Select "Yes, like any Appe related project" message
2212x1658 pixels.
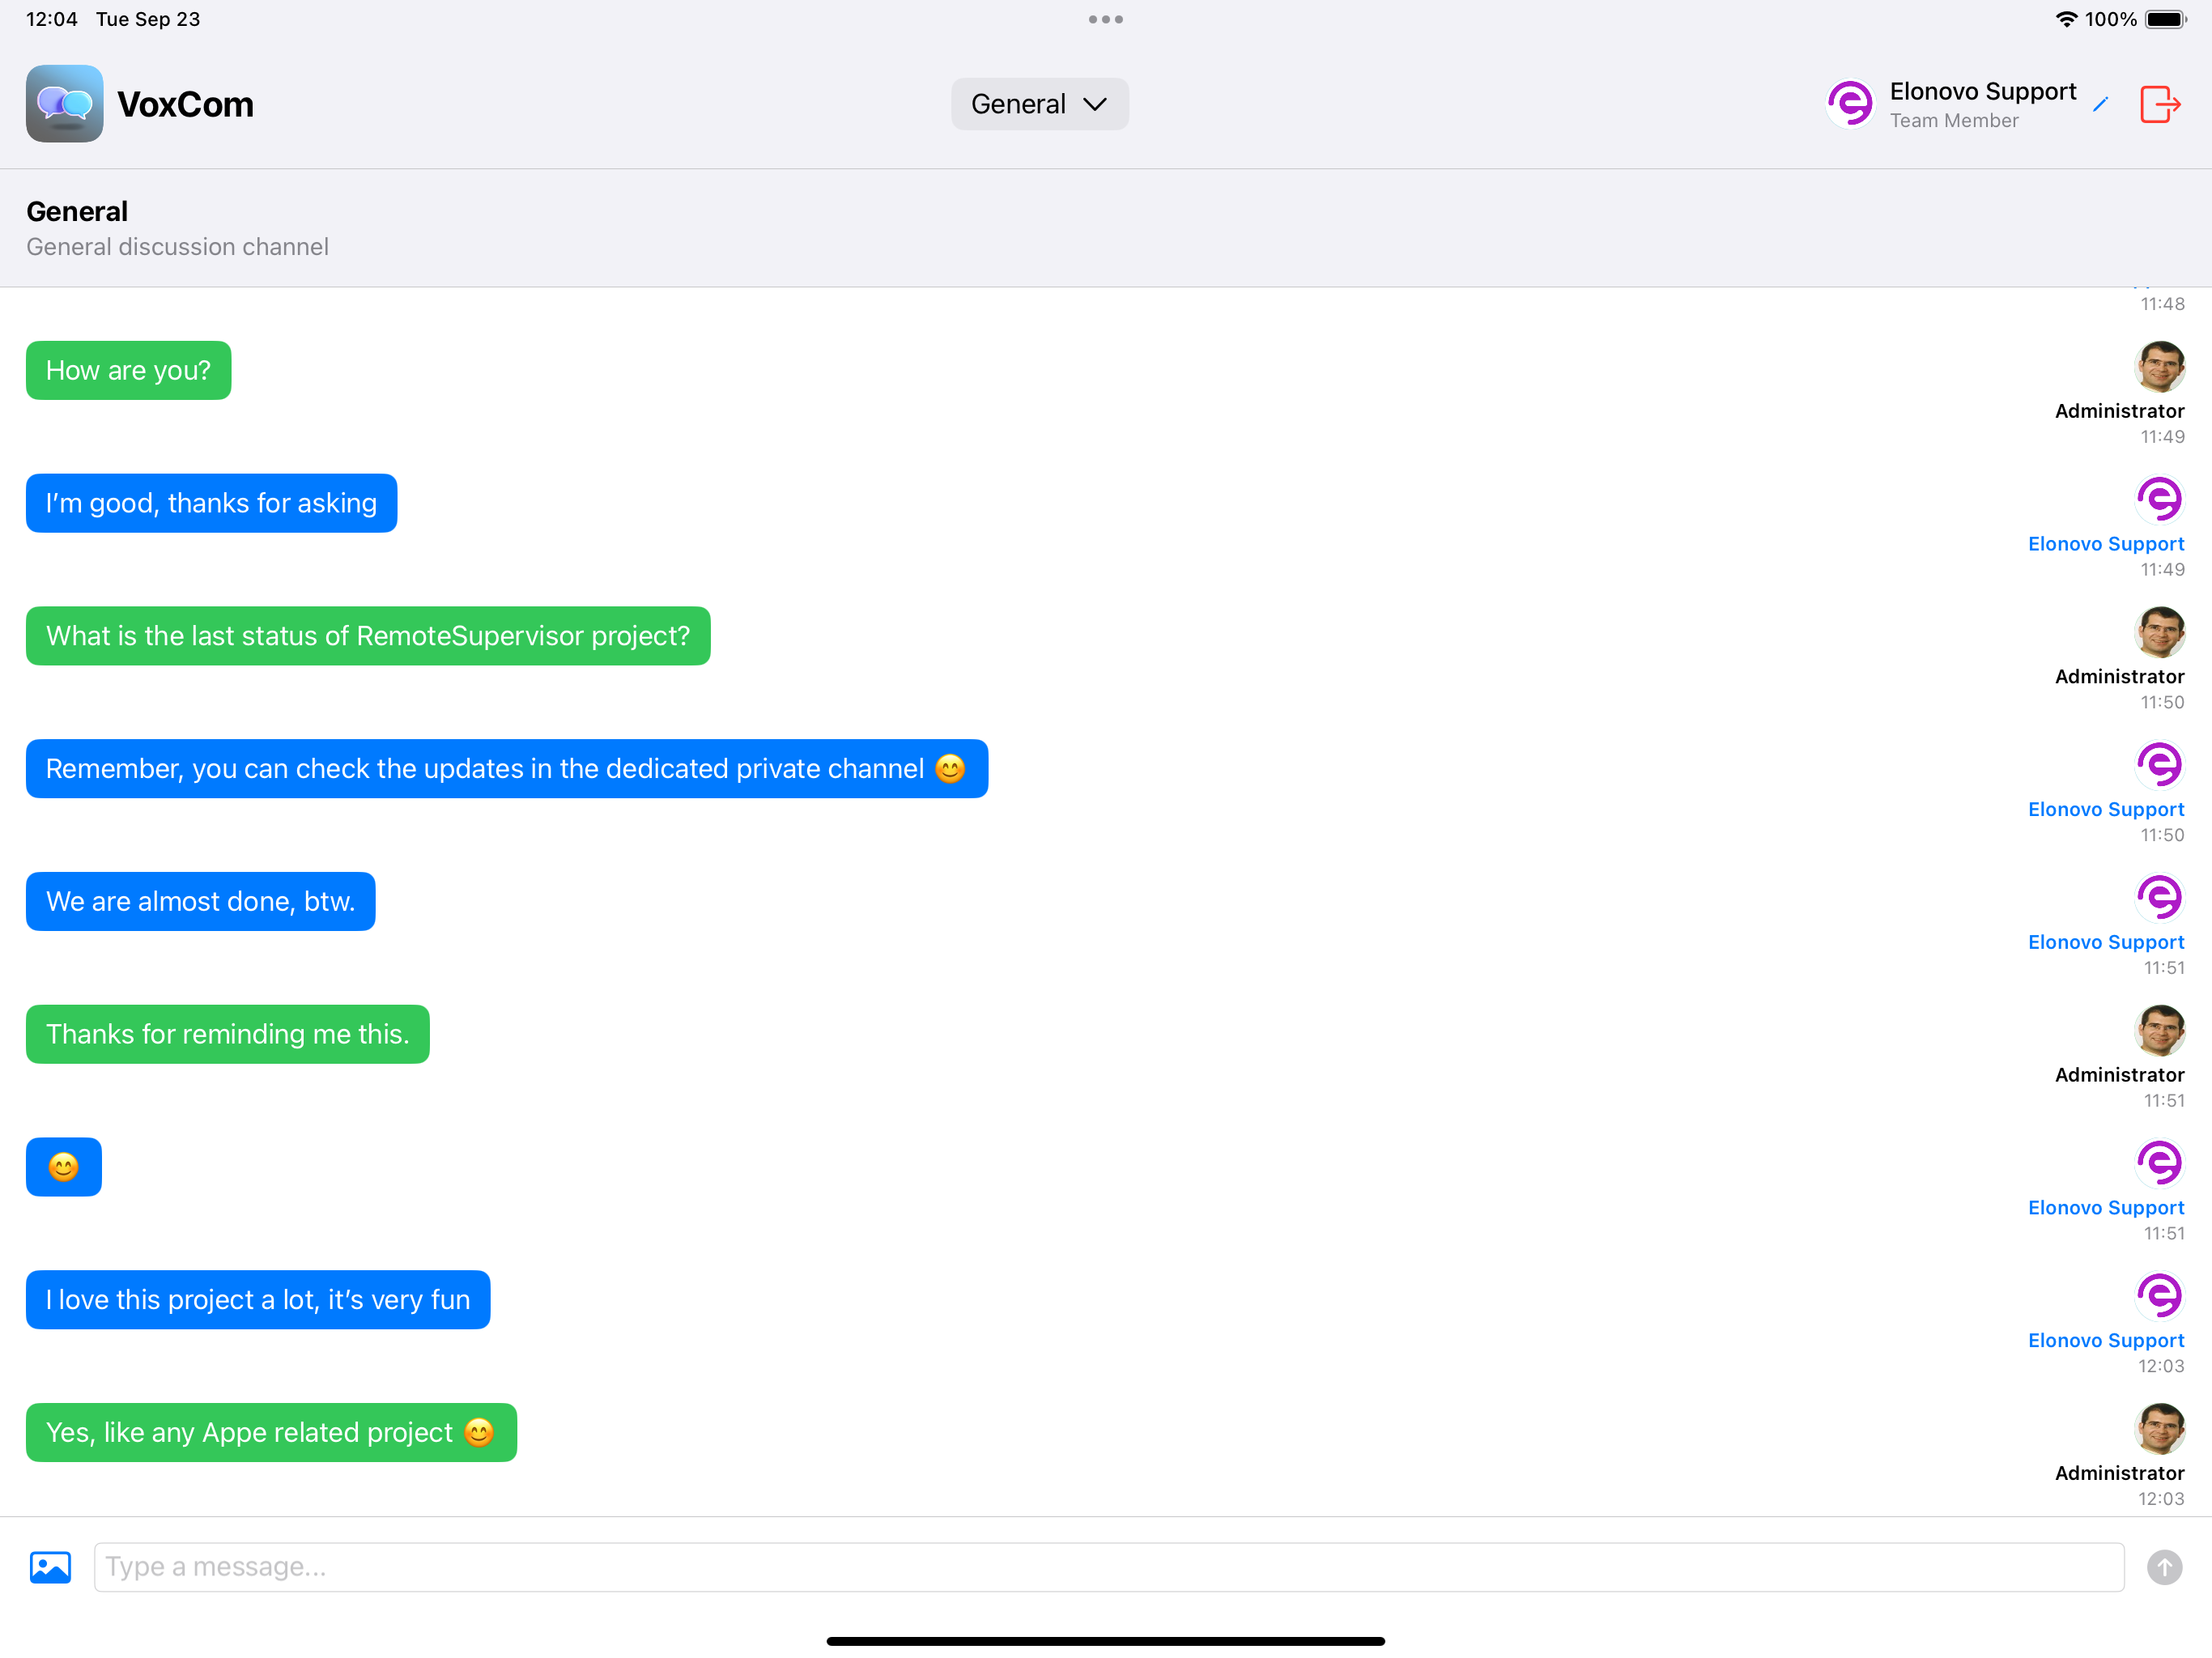pyautogui.click(x=271, y=1433)
